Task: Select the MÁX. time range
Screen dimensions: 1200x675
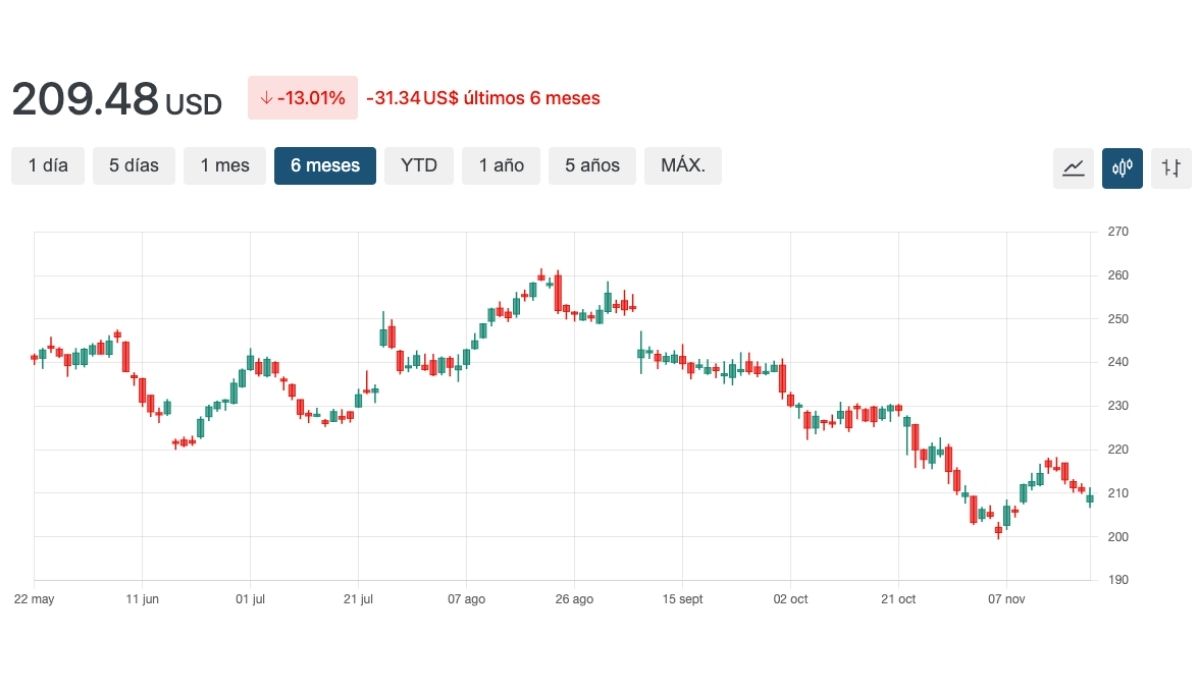Action: (683, 166)
